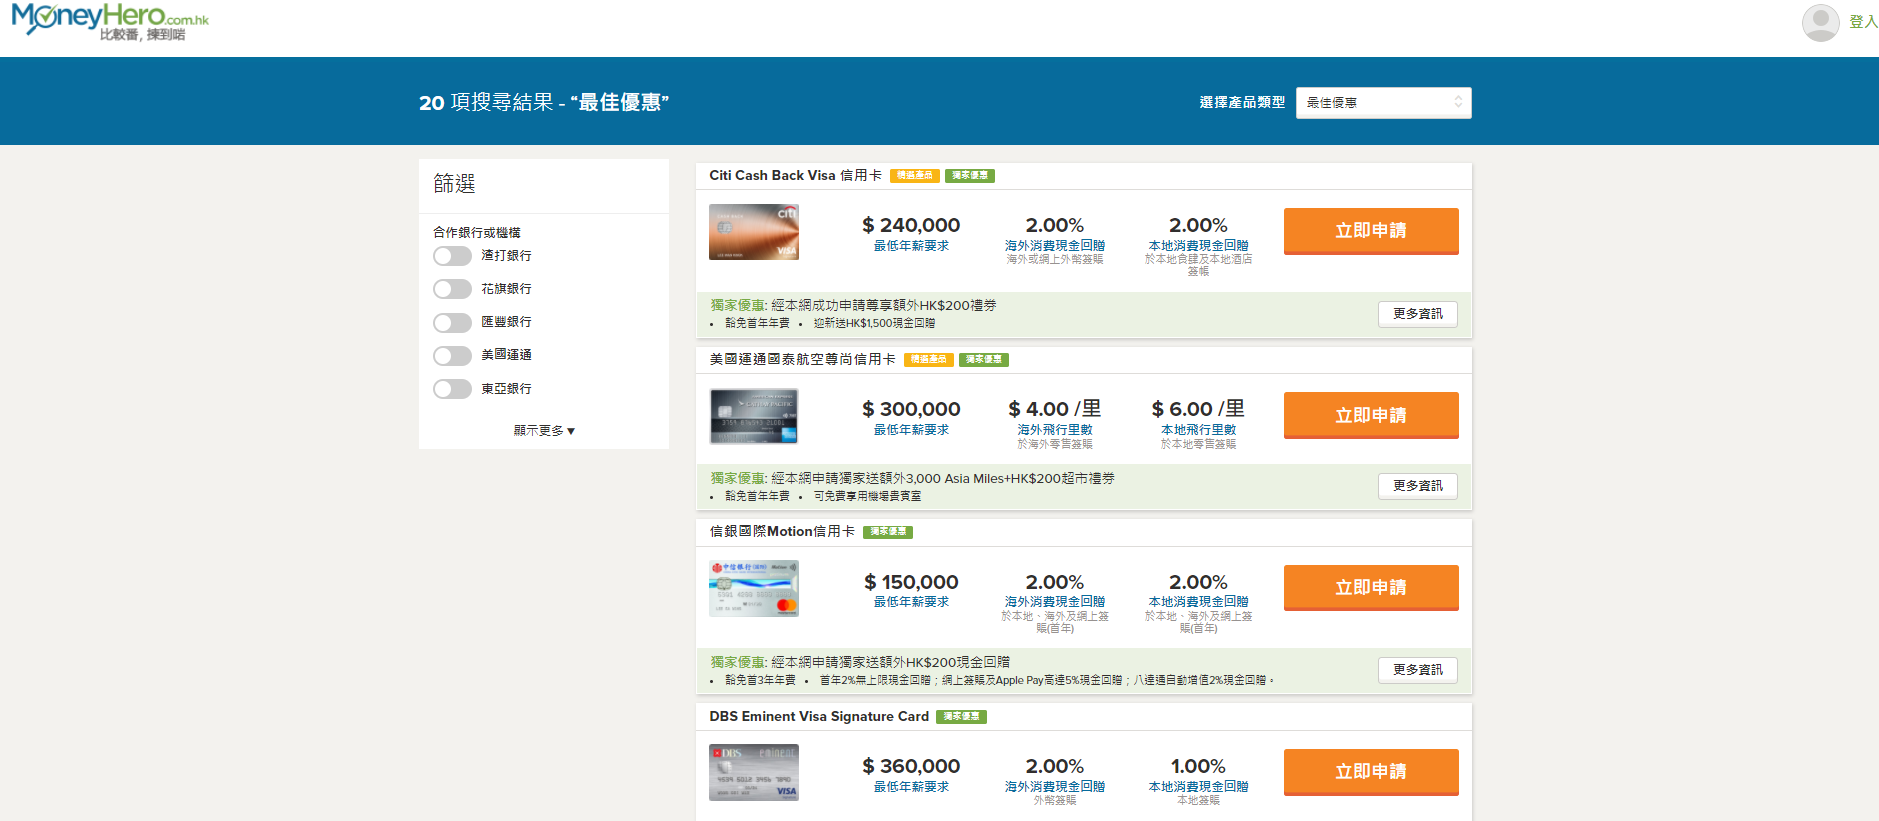Click the Citi Cash Back Visa 信用卡 title
Screen dimensions: 1879x821
(795, 176)
